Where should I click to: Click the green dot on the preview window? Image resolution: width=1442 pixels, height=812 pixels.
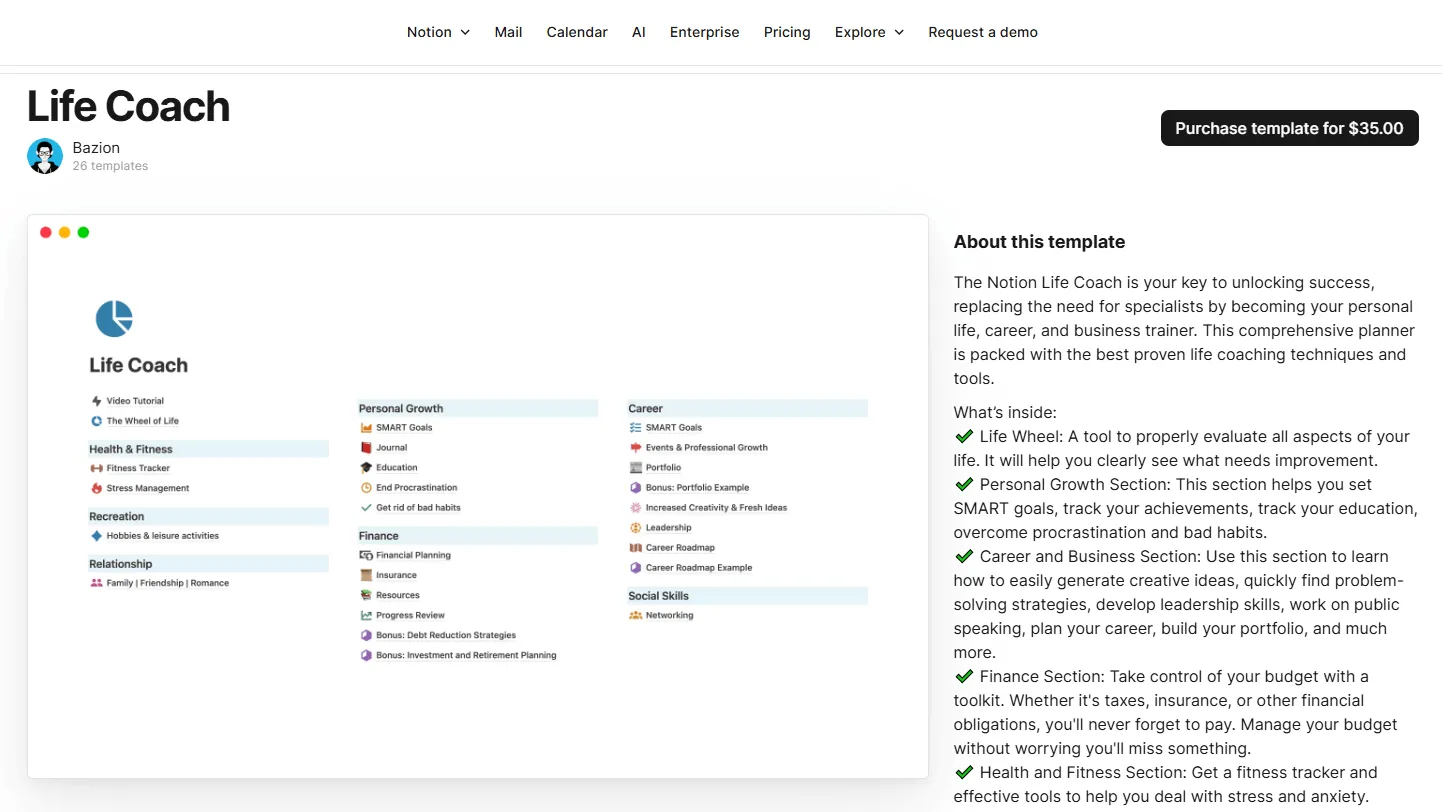pos(83,232)
